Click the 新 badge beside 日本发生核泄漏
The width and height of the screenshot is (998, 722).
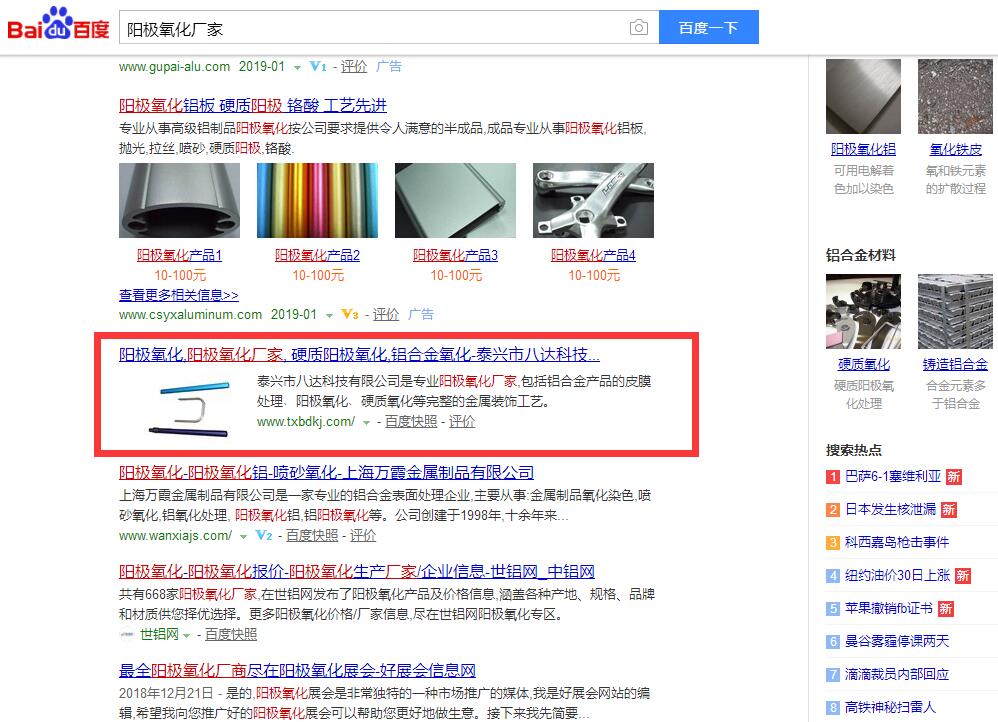click(x=948, y=510)
